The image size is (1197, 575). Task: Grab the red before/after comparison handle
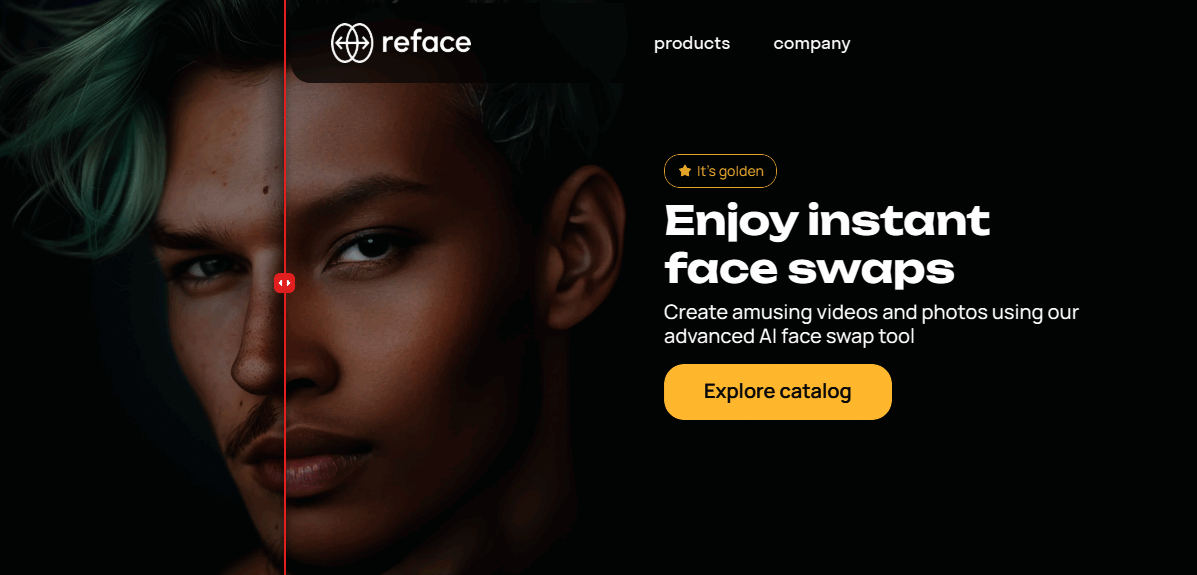click(x=285, y=283)
